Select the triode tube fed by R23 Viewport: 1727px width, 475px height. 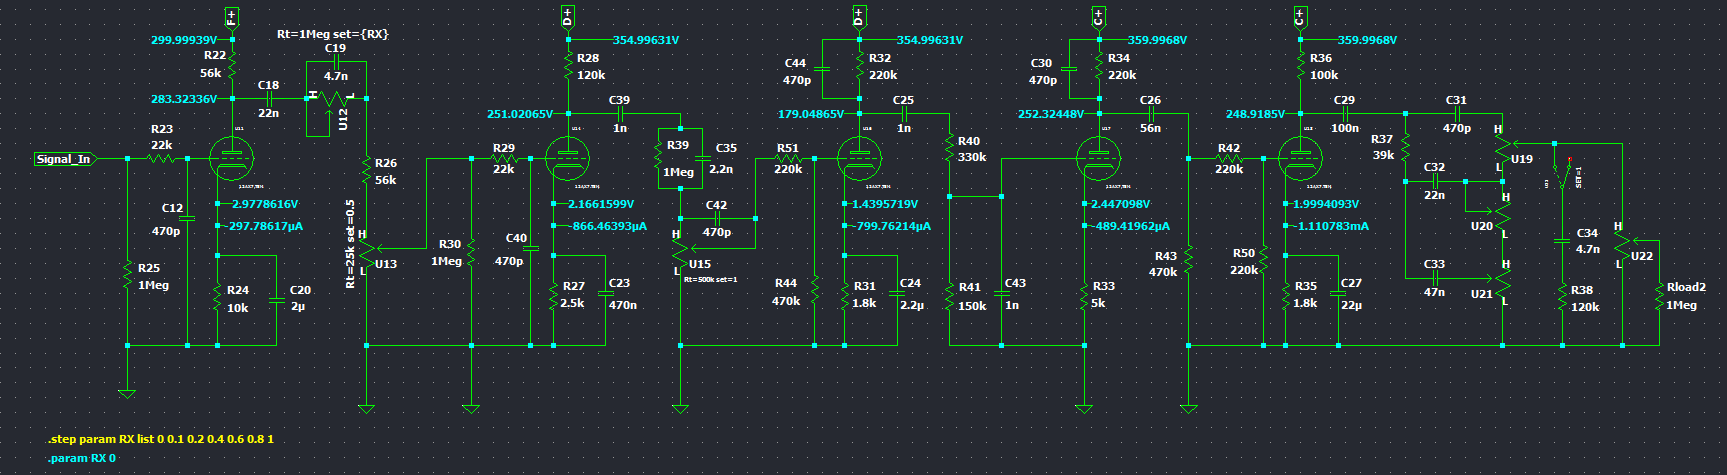[x=232, y=158]
